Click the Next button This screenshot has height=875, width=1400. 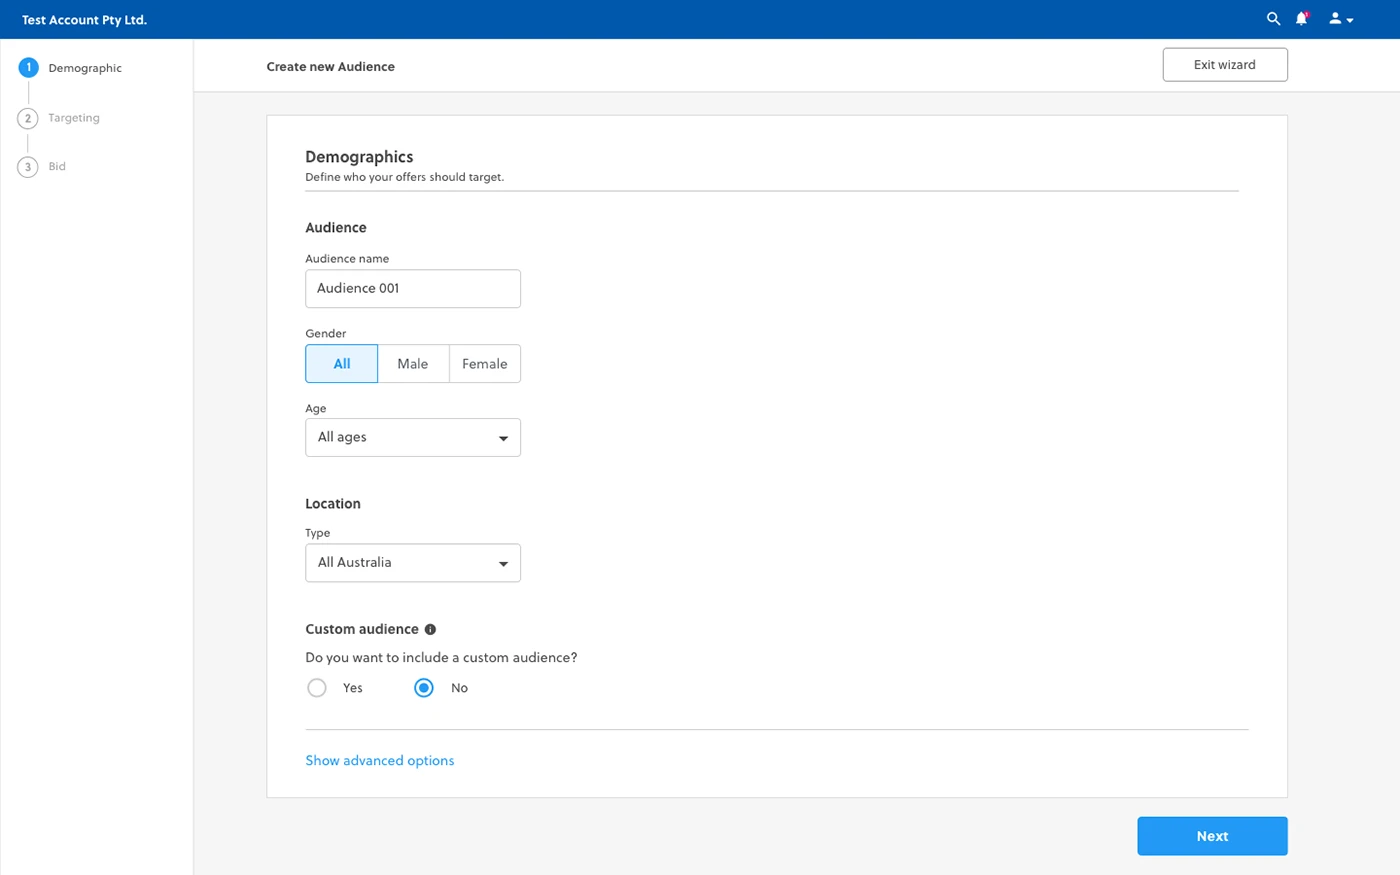pyautogui.click(x=1212, y=836)
